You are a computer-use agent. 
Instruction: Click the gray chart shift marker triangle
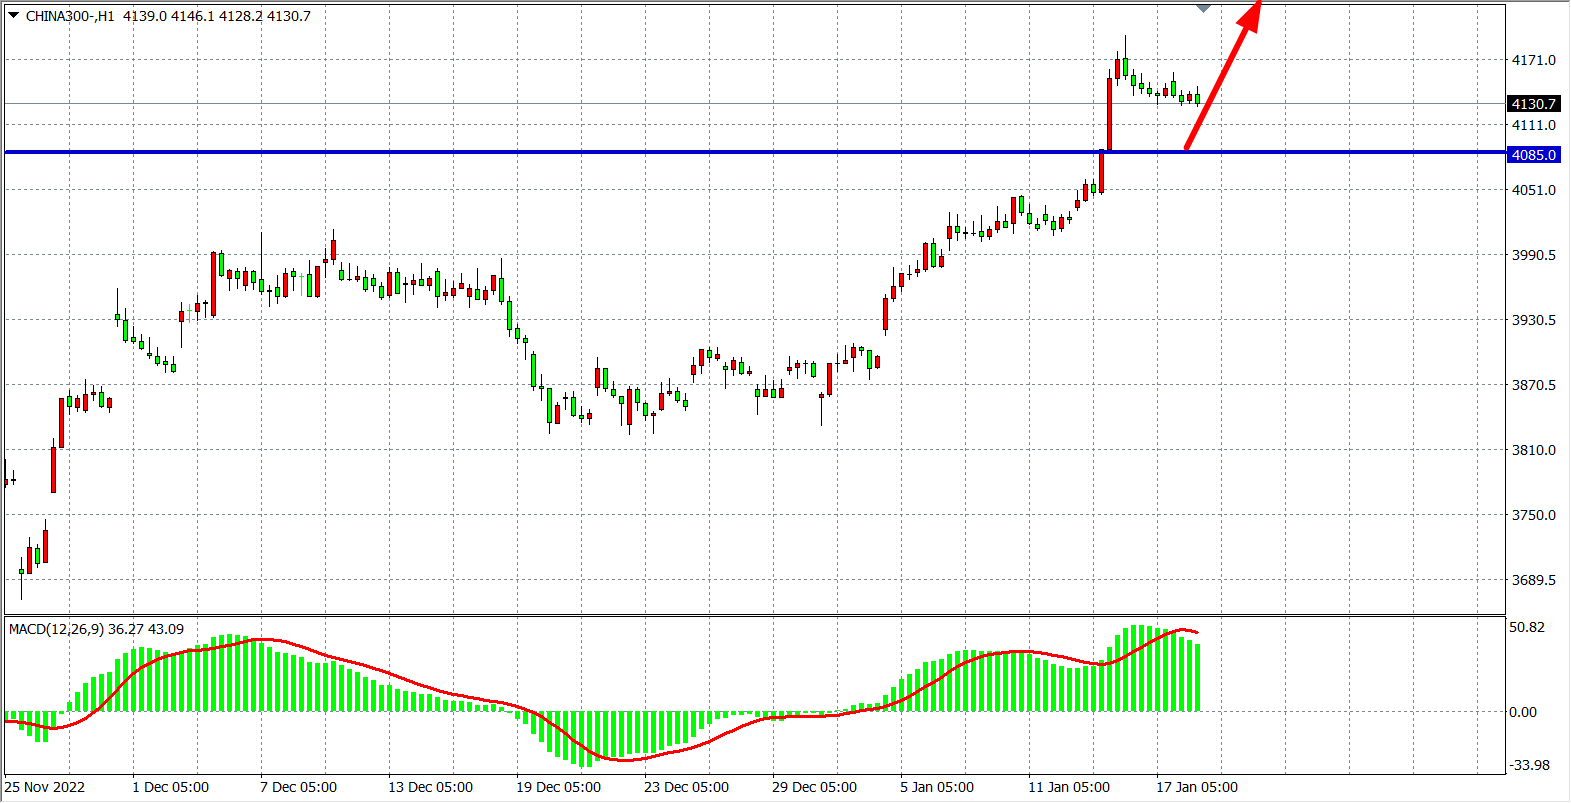(1203, 8)
